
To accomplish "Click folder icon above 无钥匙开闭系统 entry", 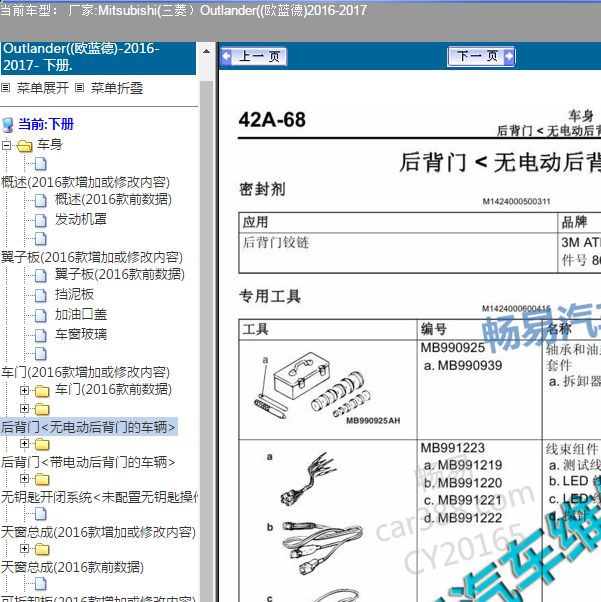I will tap(42, 480).
